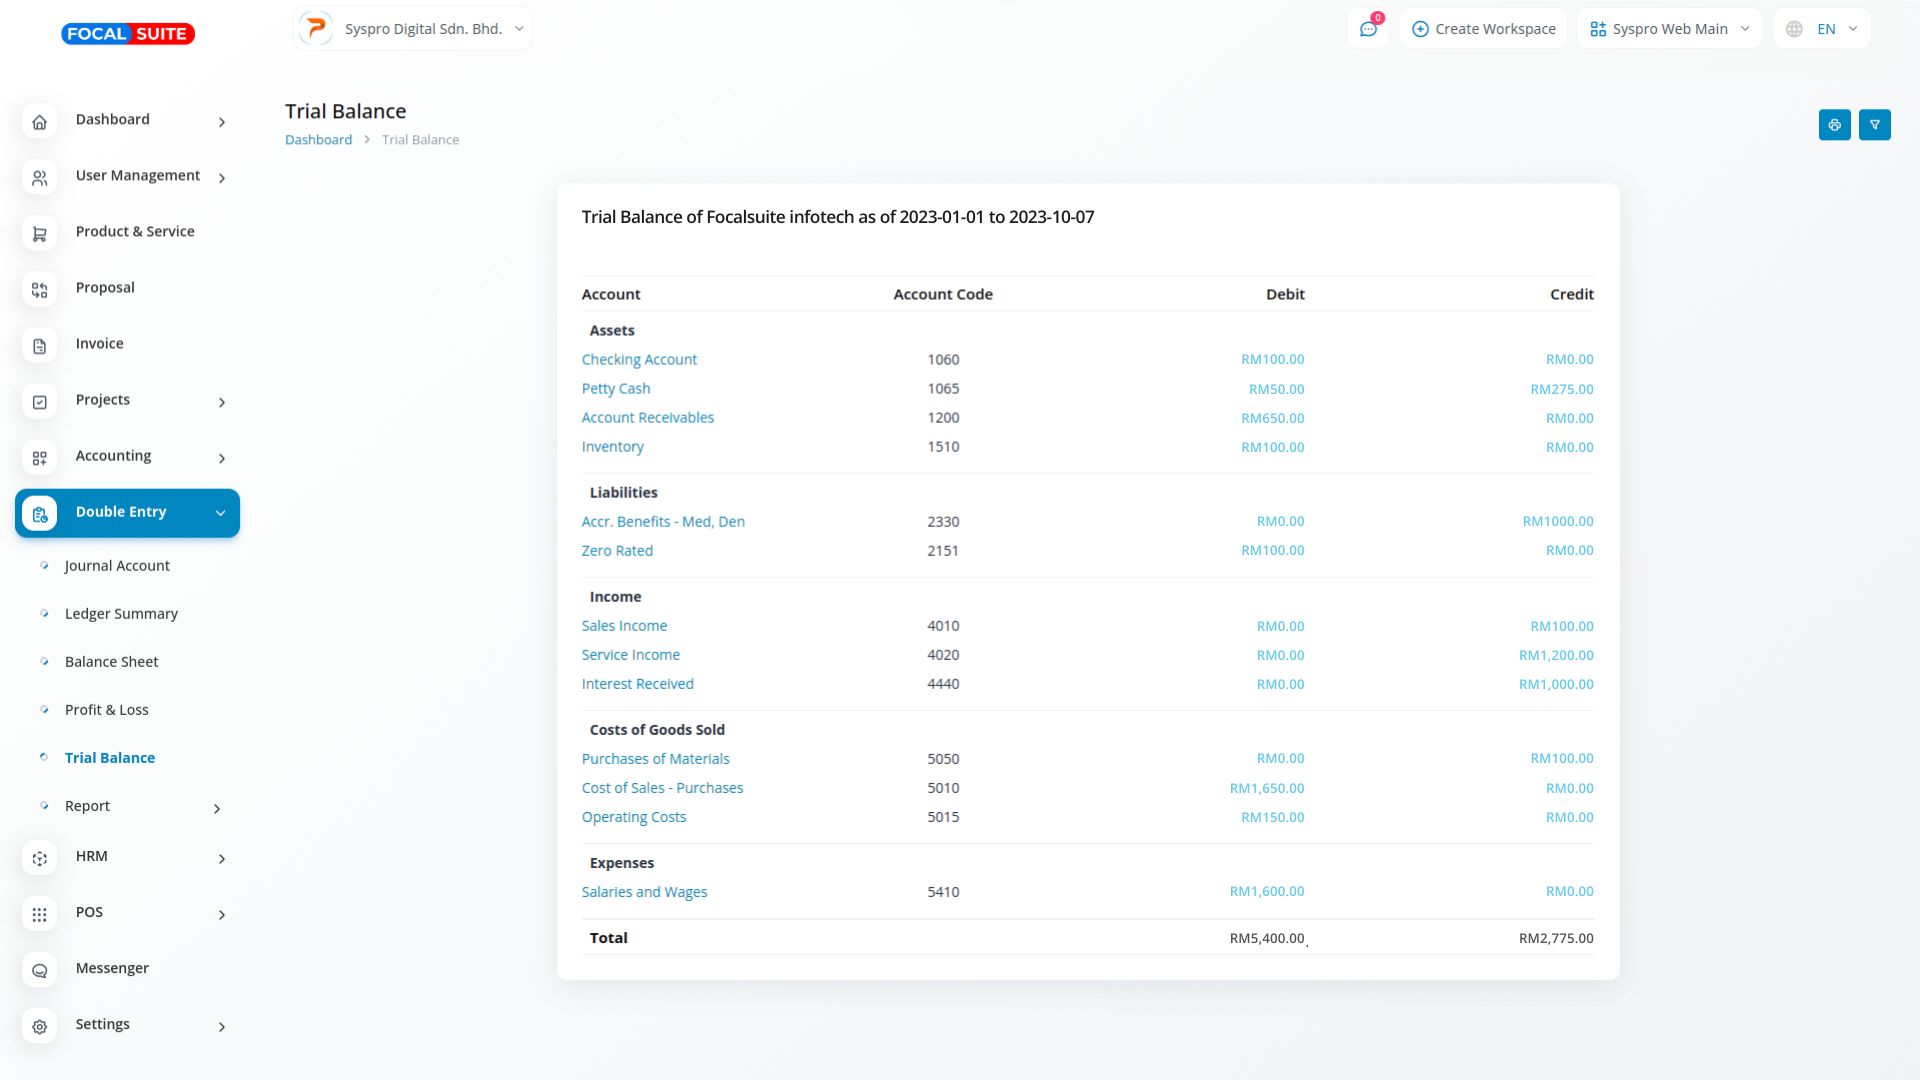Click the Product & Service cart icon
Viewport: 1920px width, 1080px height.
click(x=40, y=234)
